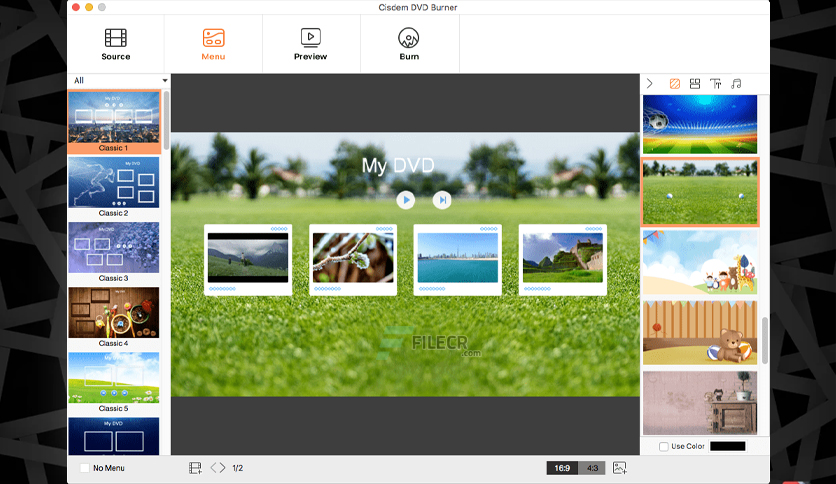The width and height of the screenshot is (836, 484).
Task: Open the frame layout icon
Action: point(695,84)
